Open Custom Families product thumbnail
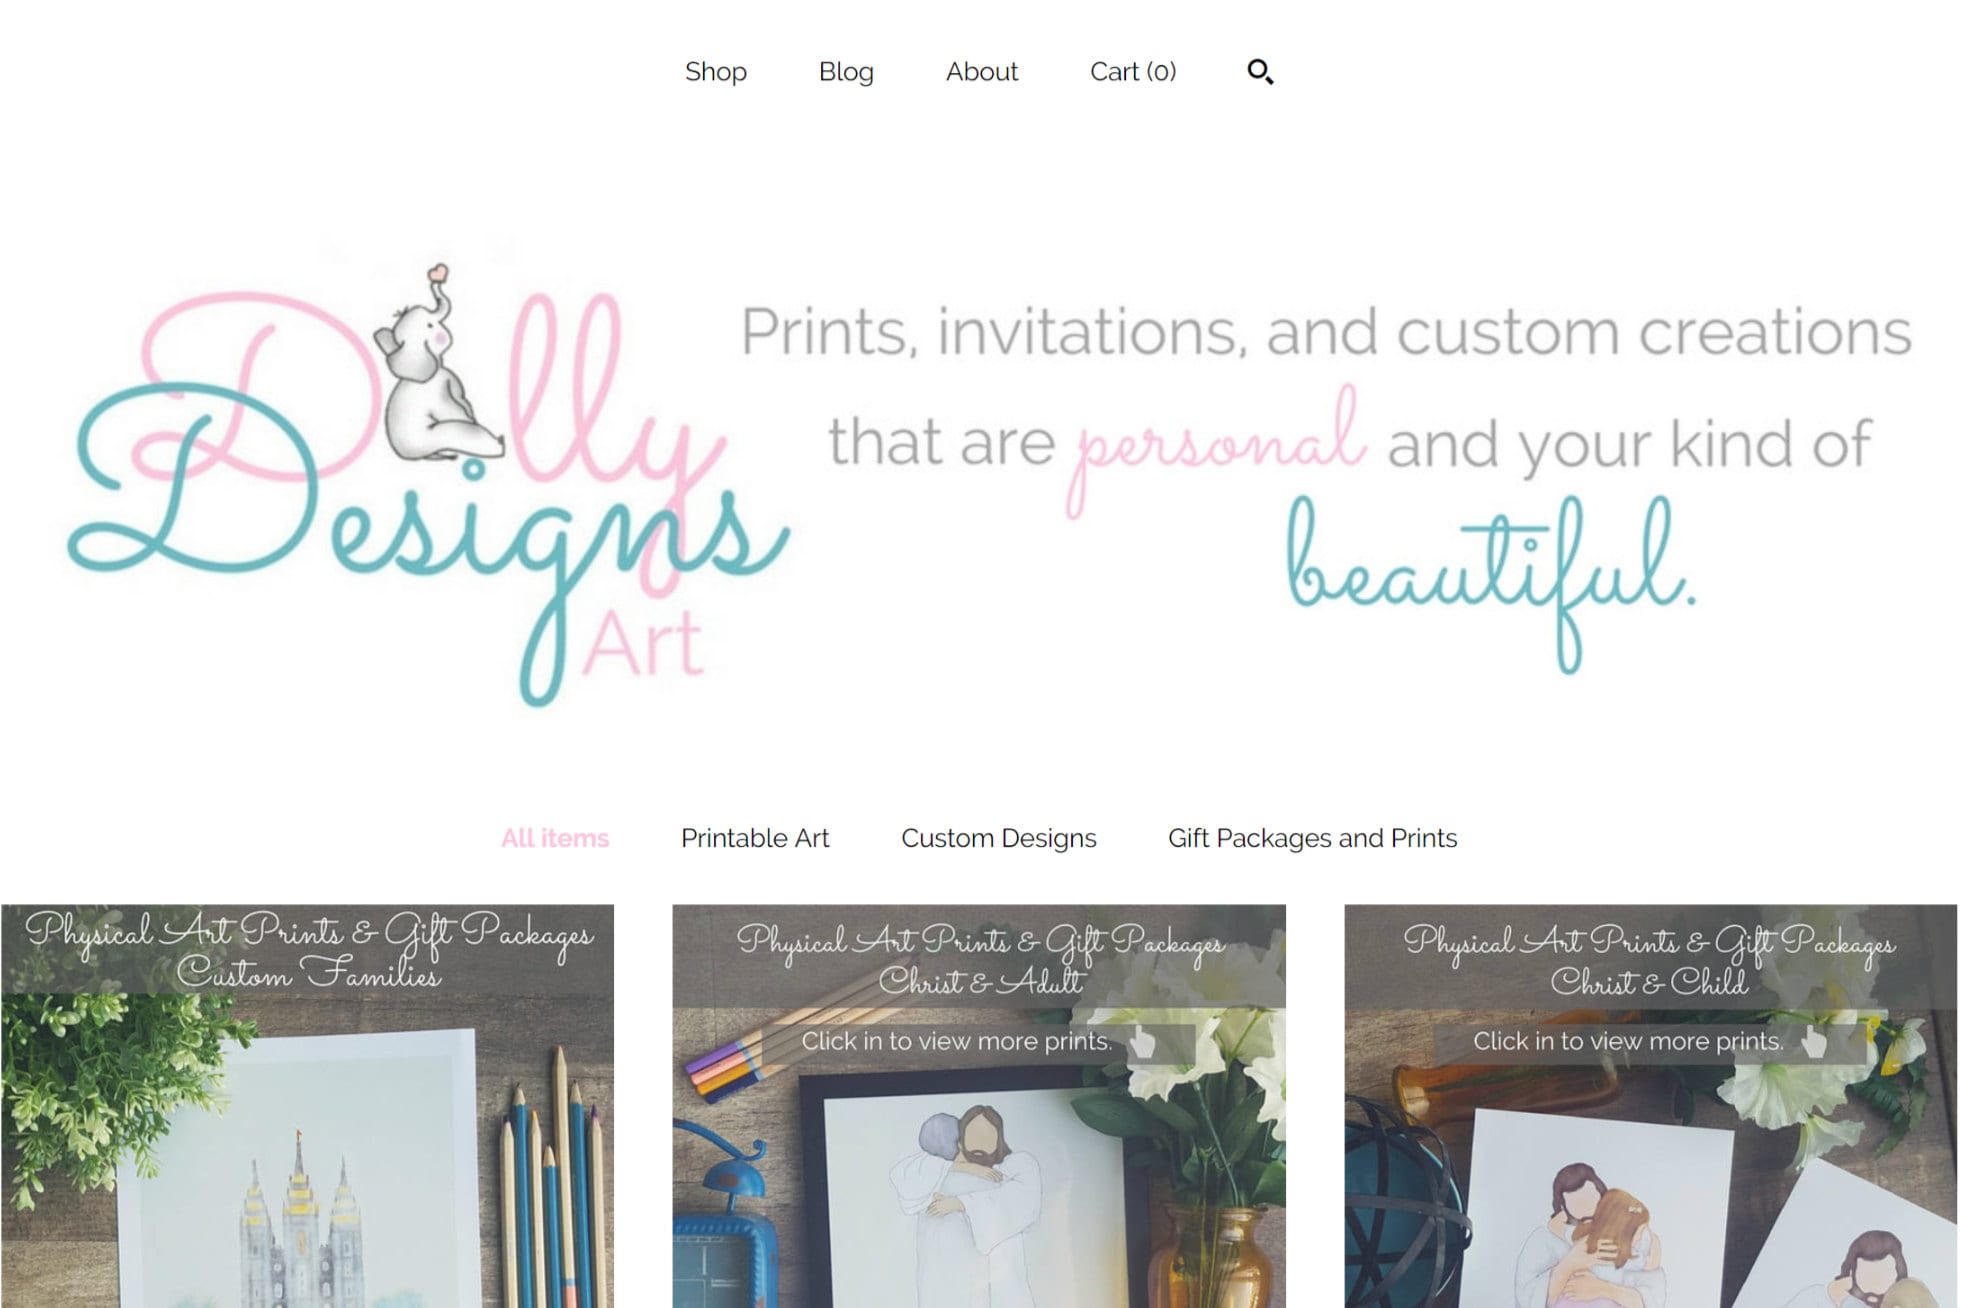The width and height of the screenshot is (1961, 1308). pyautogui.click(x=307, y=1106)
